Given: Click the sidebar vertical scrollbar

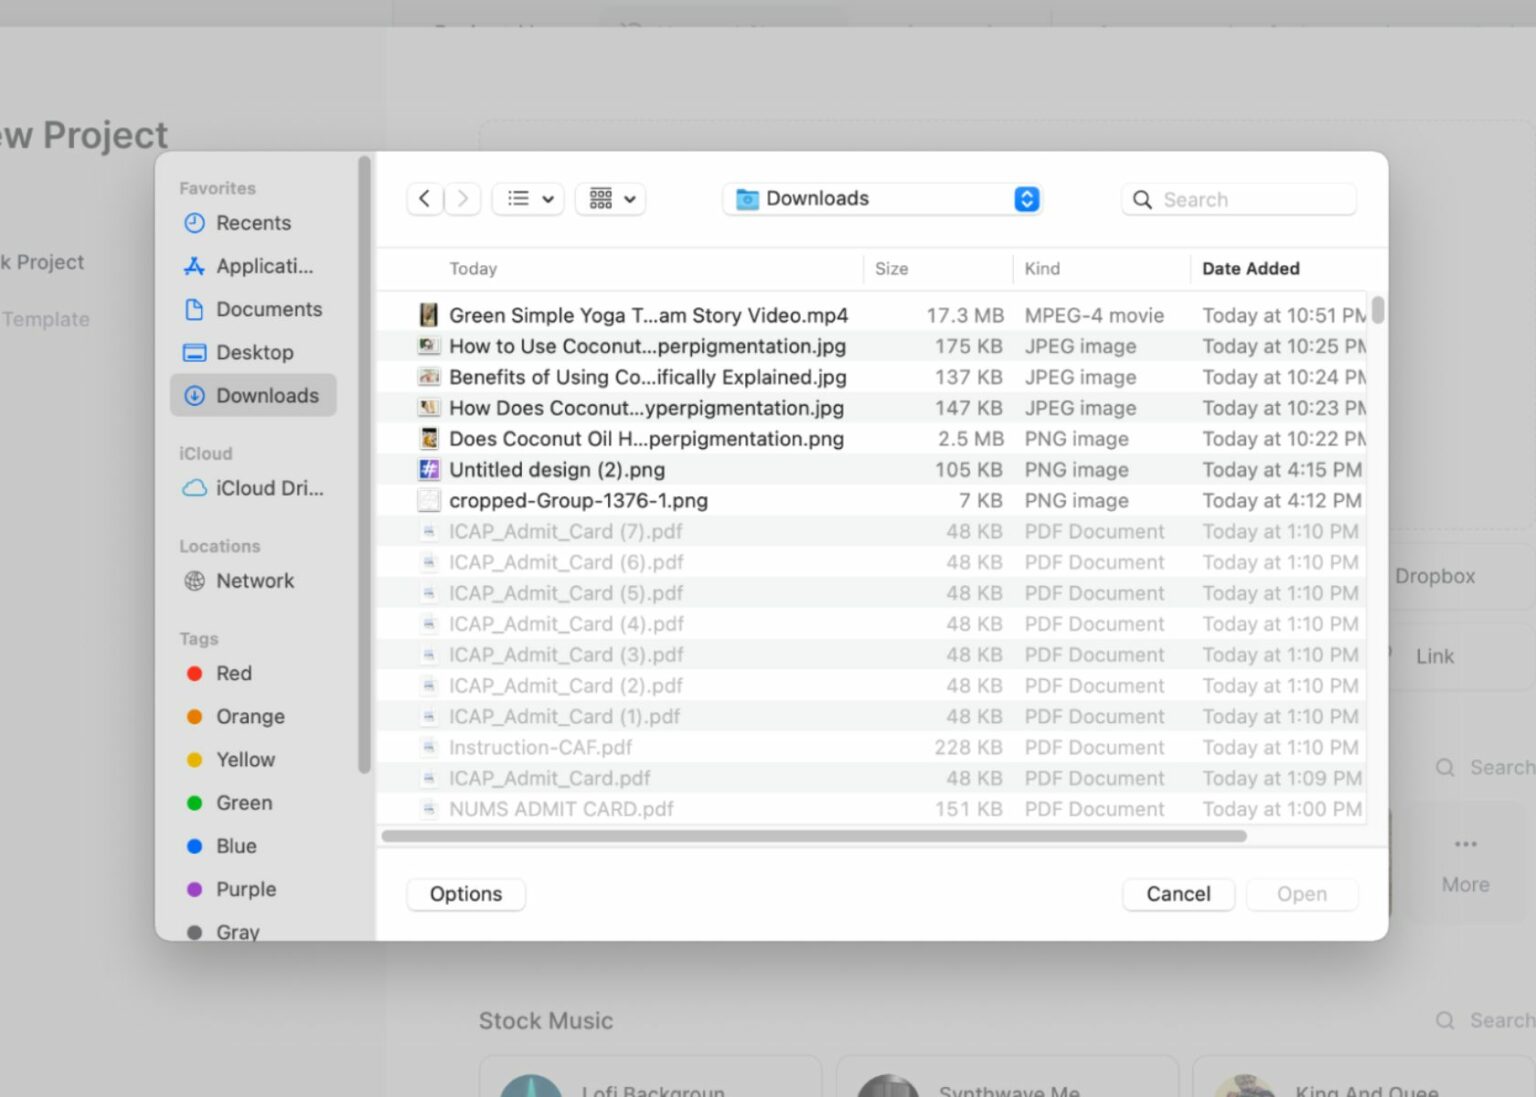Looking at the screenshot, I should (x=364, y=465).
